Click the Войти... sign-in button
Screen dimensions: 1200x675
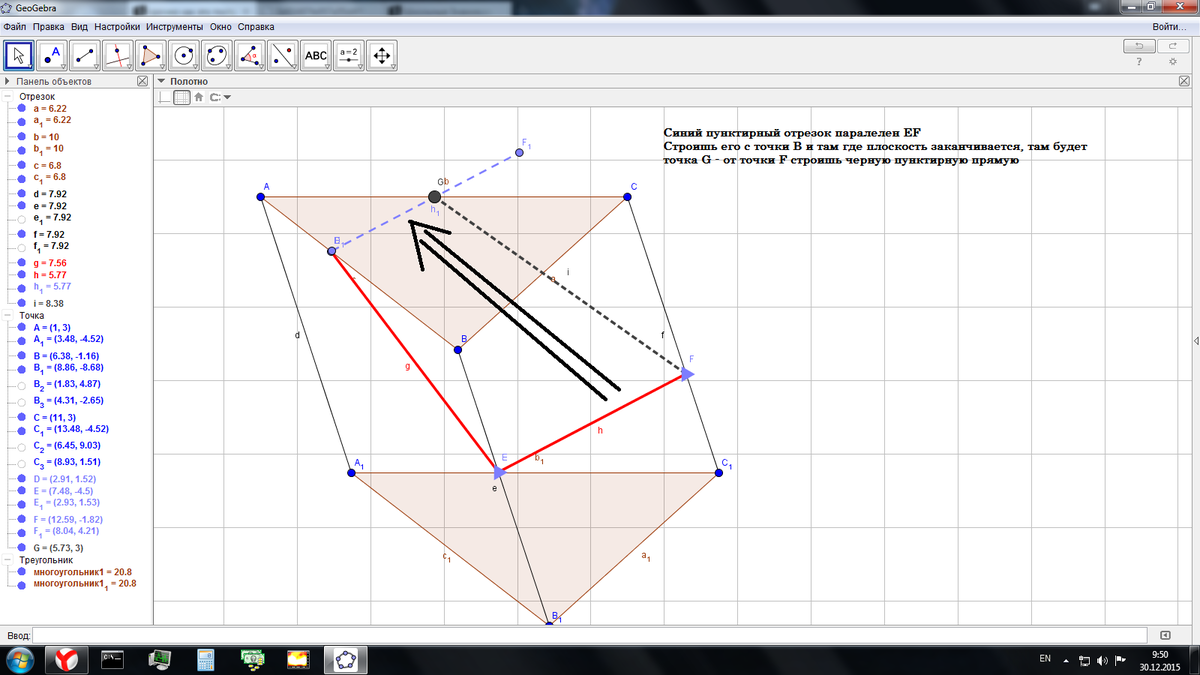(1168, 26)
